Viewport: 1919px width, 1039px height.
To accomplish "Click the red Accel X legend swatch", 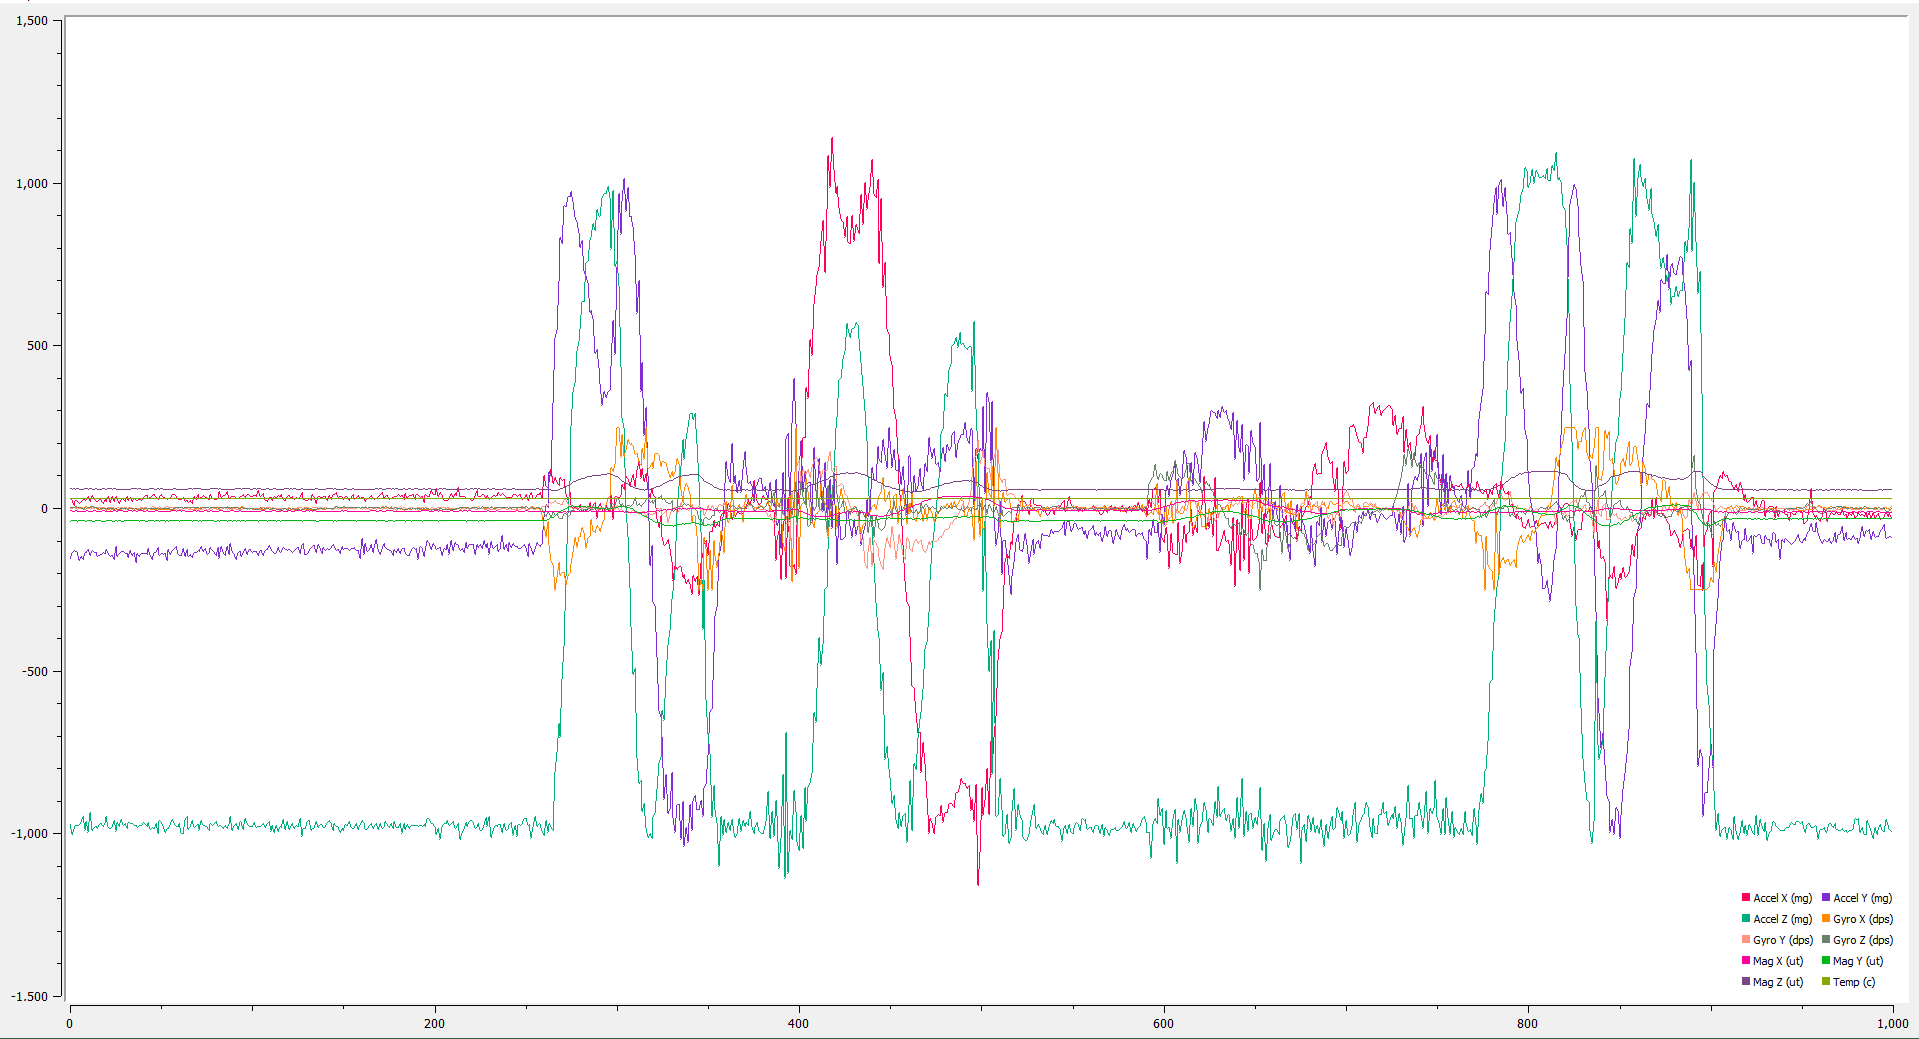I will click(x=1746, y=898).
